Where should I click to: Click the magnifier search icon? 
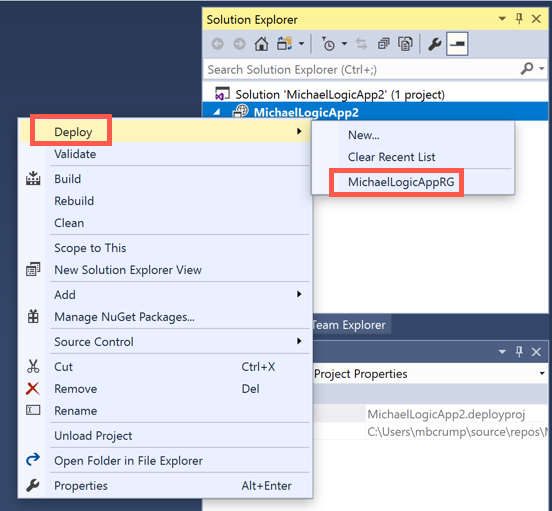[527, 68]
